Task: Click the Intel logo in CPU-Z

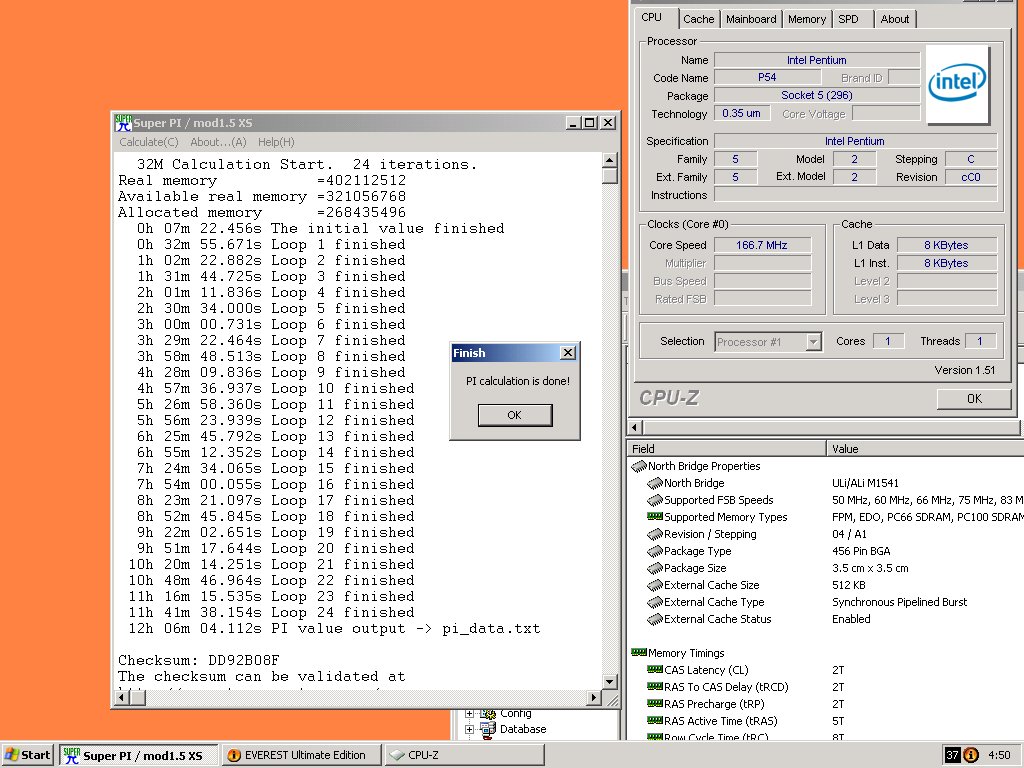Action: 957,85
